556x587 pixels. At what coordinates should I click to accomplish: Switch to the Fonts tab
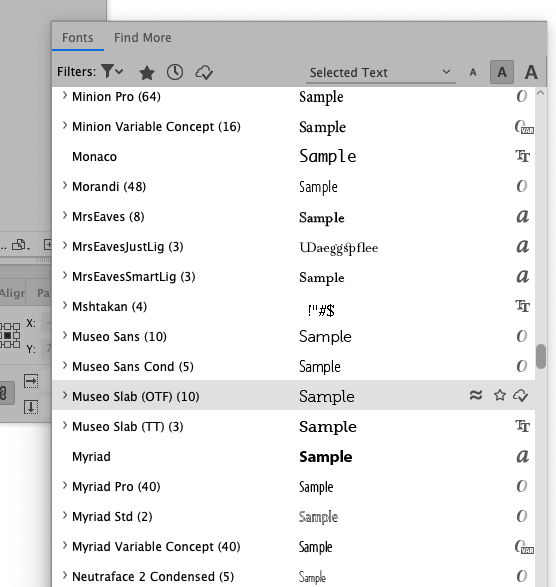click(x=78, y=38)
